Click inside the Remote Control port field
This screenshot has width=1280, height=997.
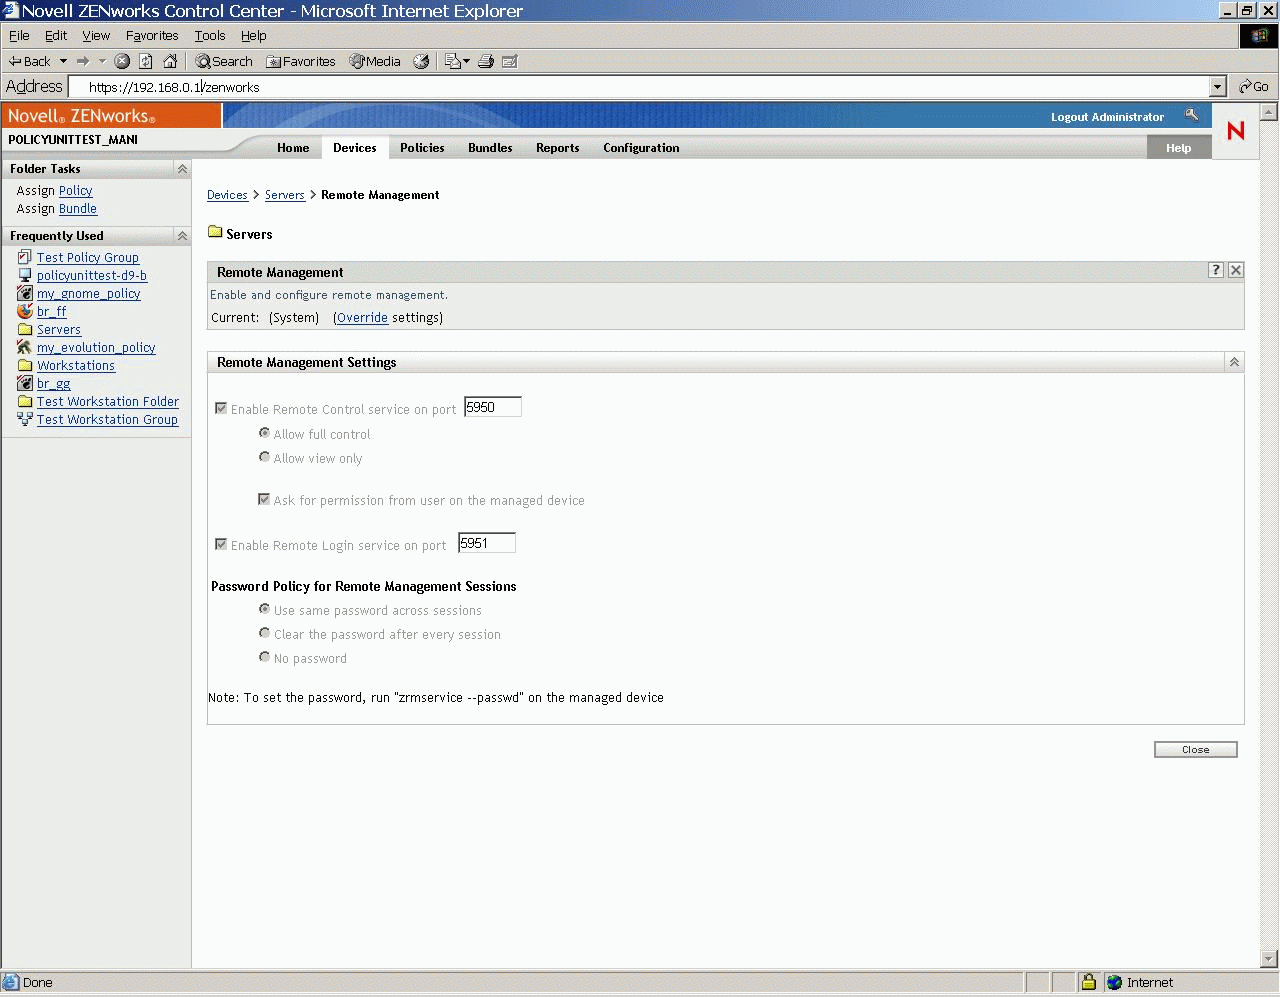(492, 406)
